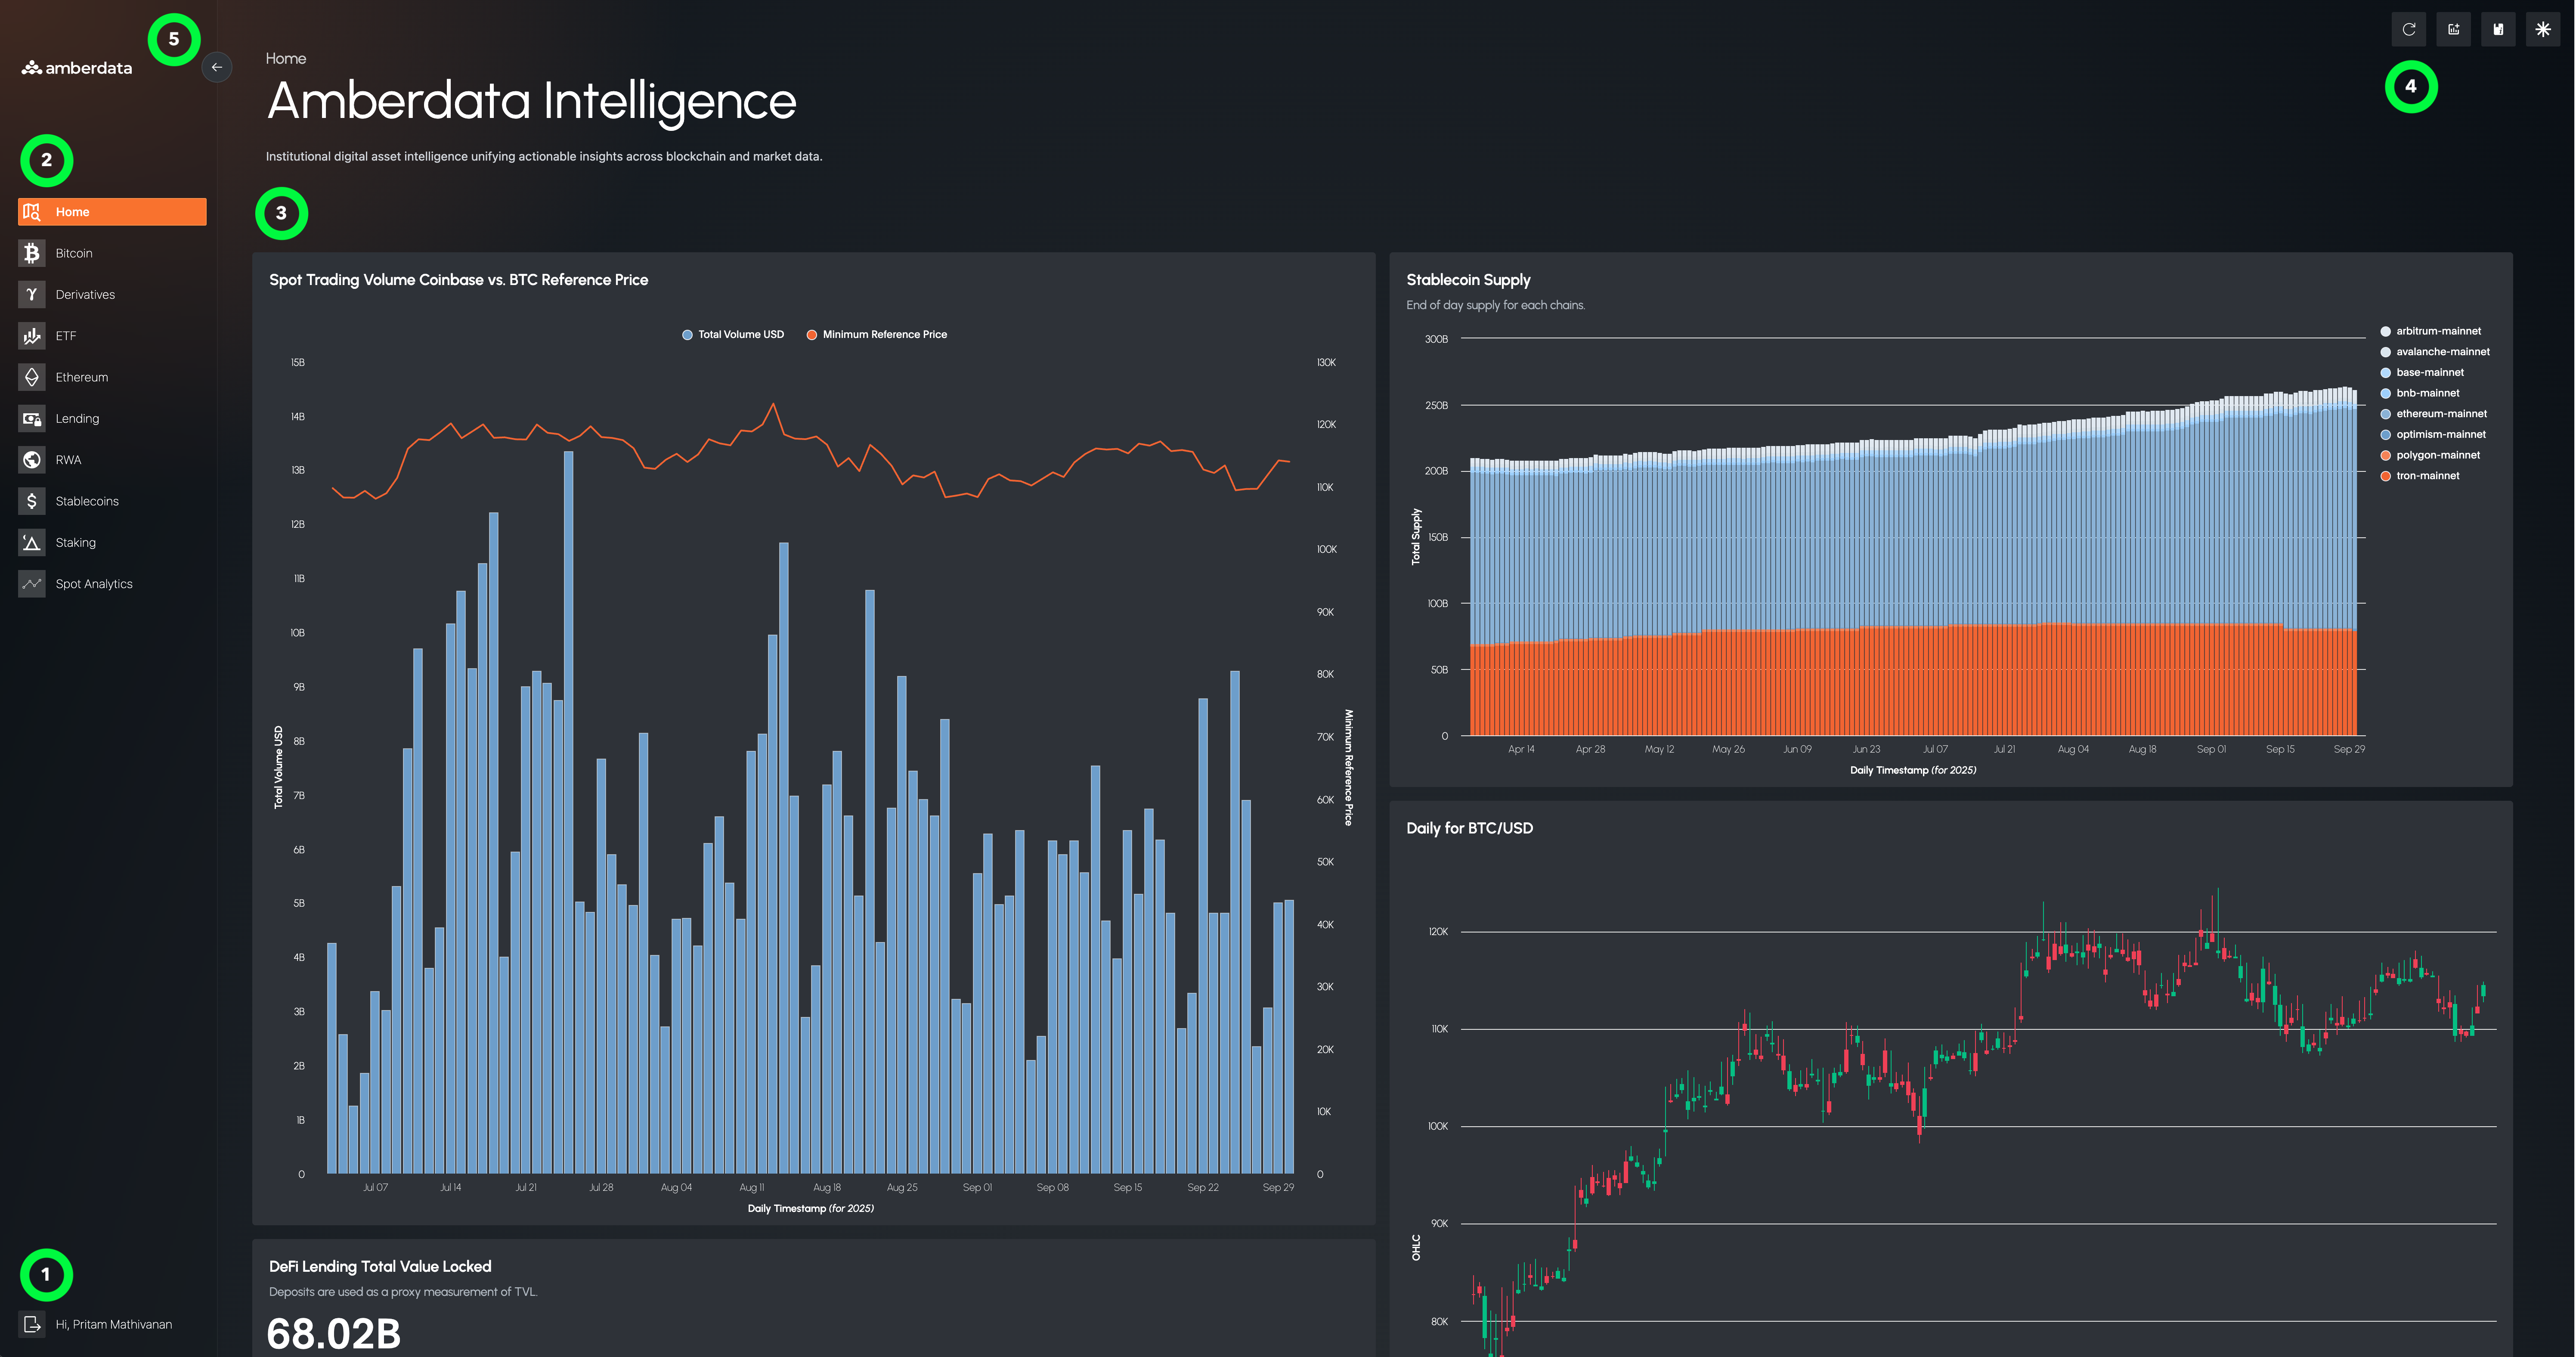Click the logout icon near username
This screenshot has height=1357, width=2576.
click(x=32, y=1324)
